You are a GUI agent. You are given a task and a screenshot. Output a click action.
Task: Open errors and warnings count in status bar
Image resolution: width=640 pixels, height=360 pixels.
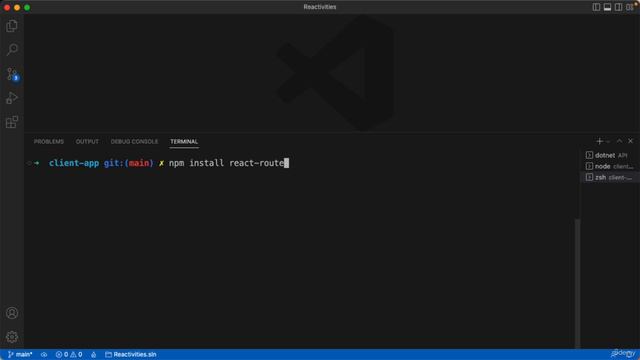pyautogui.click(x=69, y=354)
